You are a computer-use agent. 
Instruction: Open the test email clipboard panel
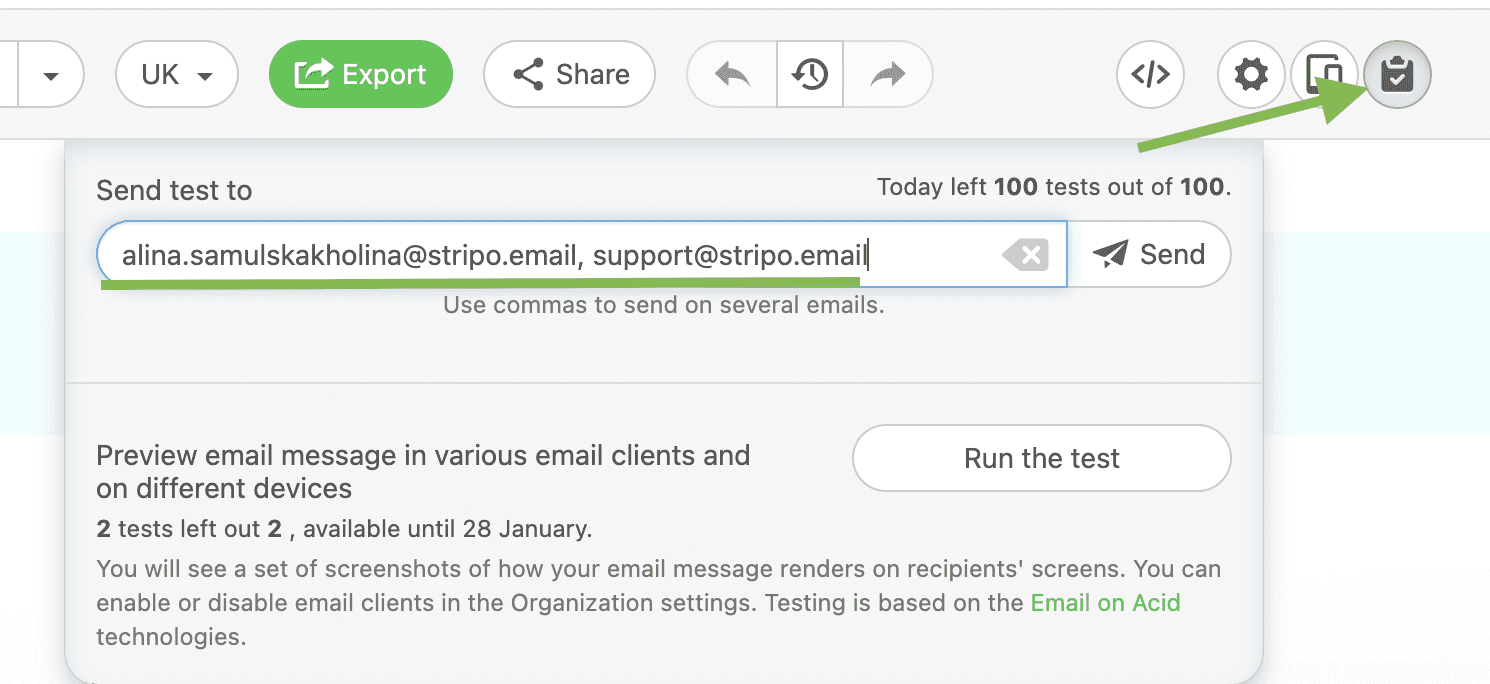(x=1397, y=74)
